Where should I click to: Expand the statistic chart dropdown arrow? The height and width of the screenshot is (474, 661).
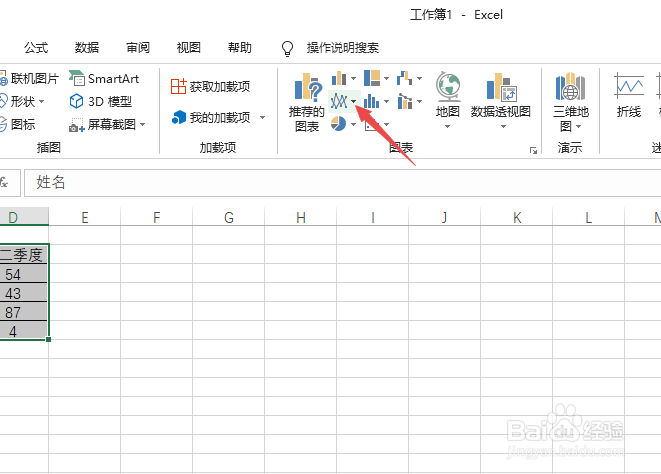pos(386,101)
